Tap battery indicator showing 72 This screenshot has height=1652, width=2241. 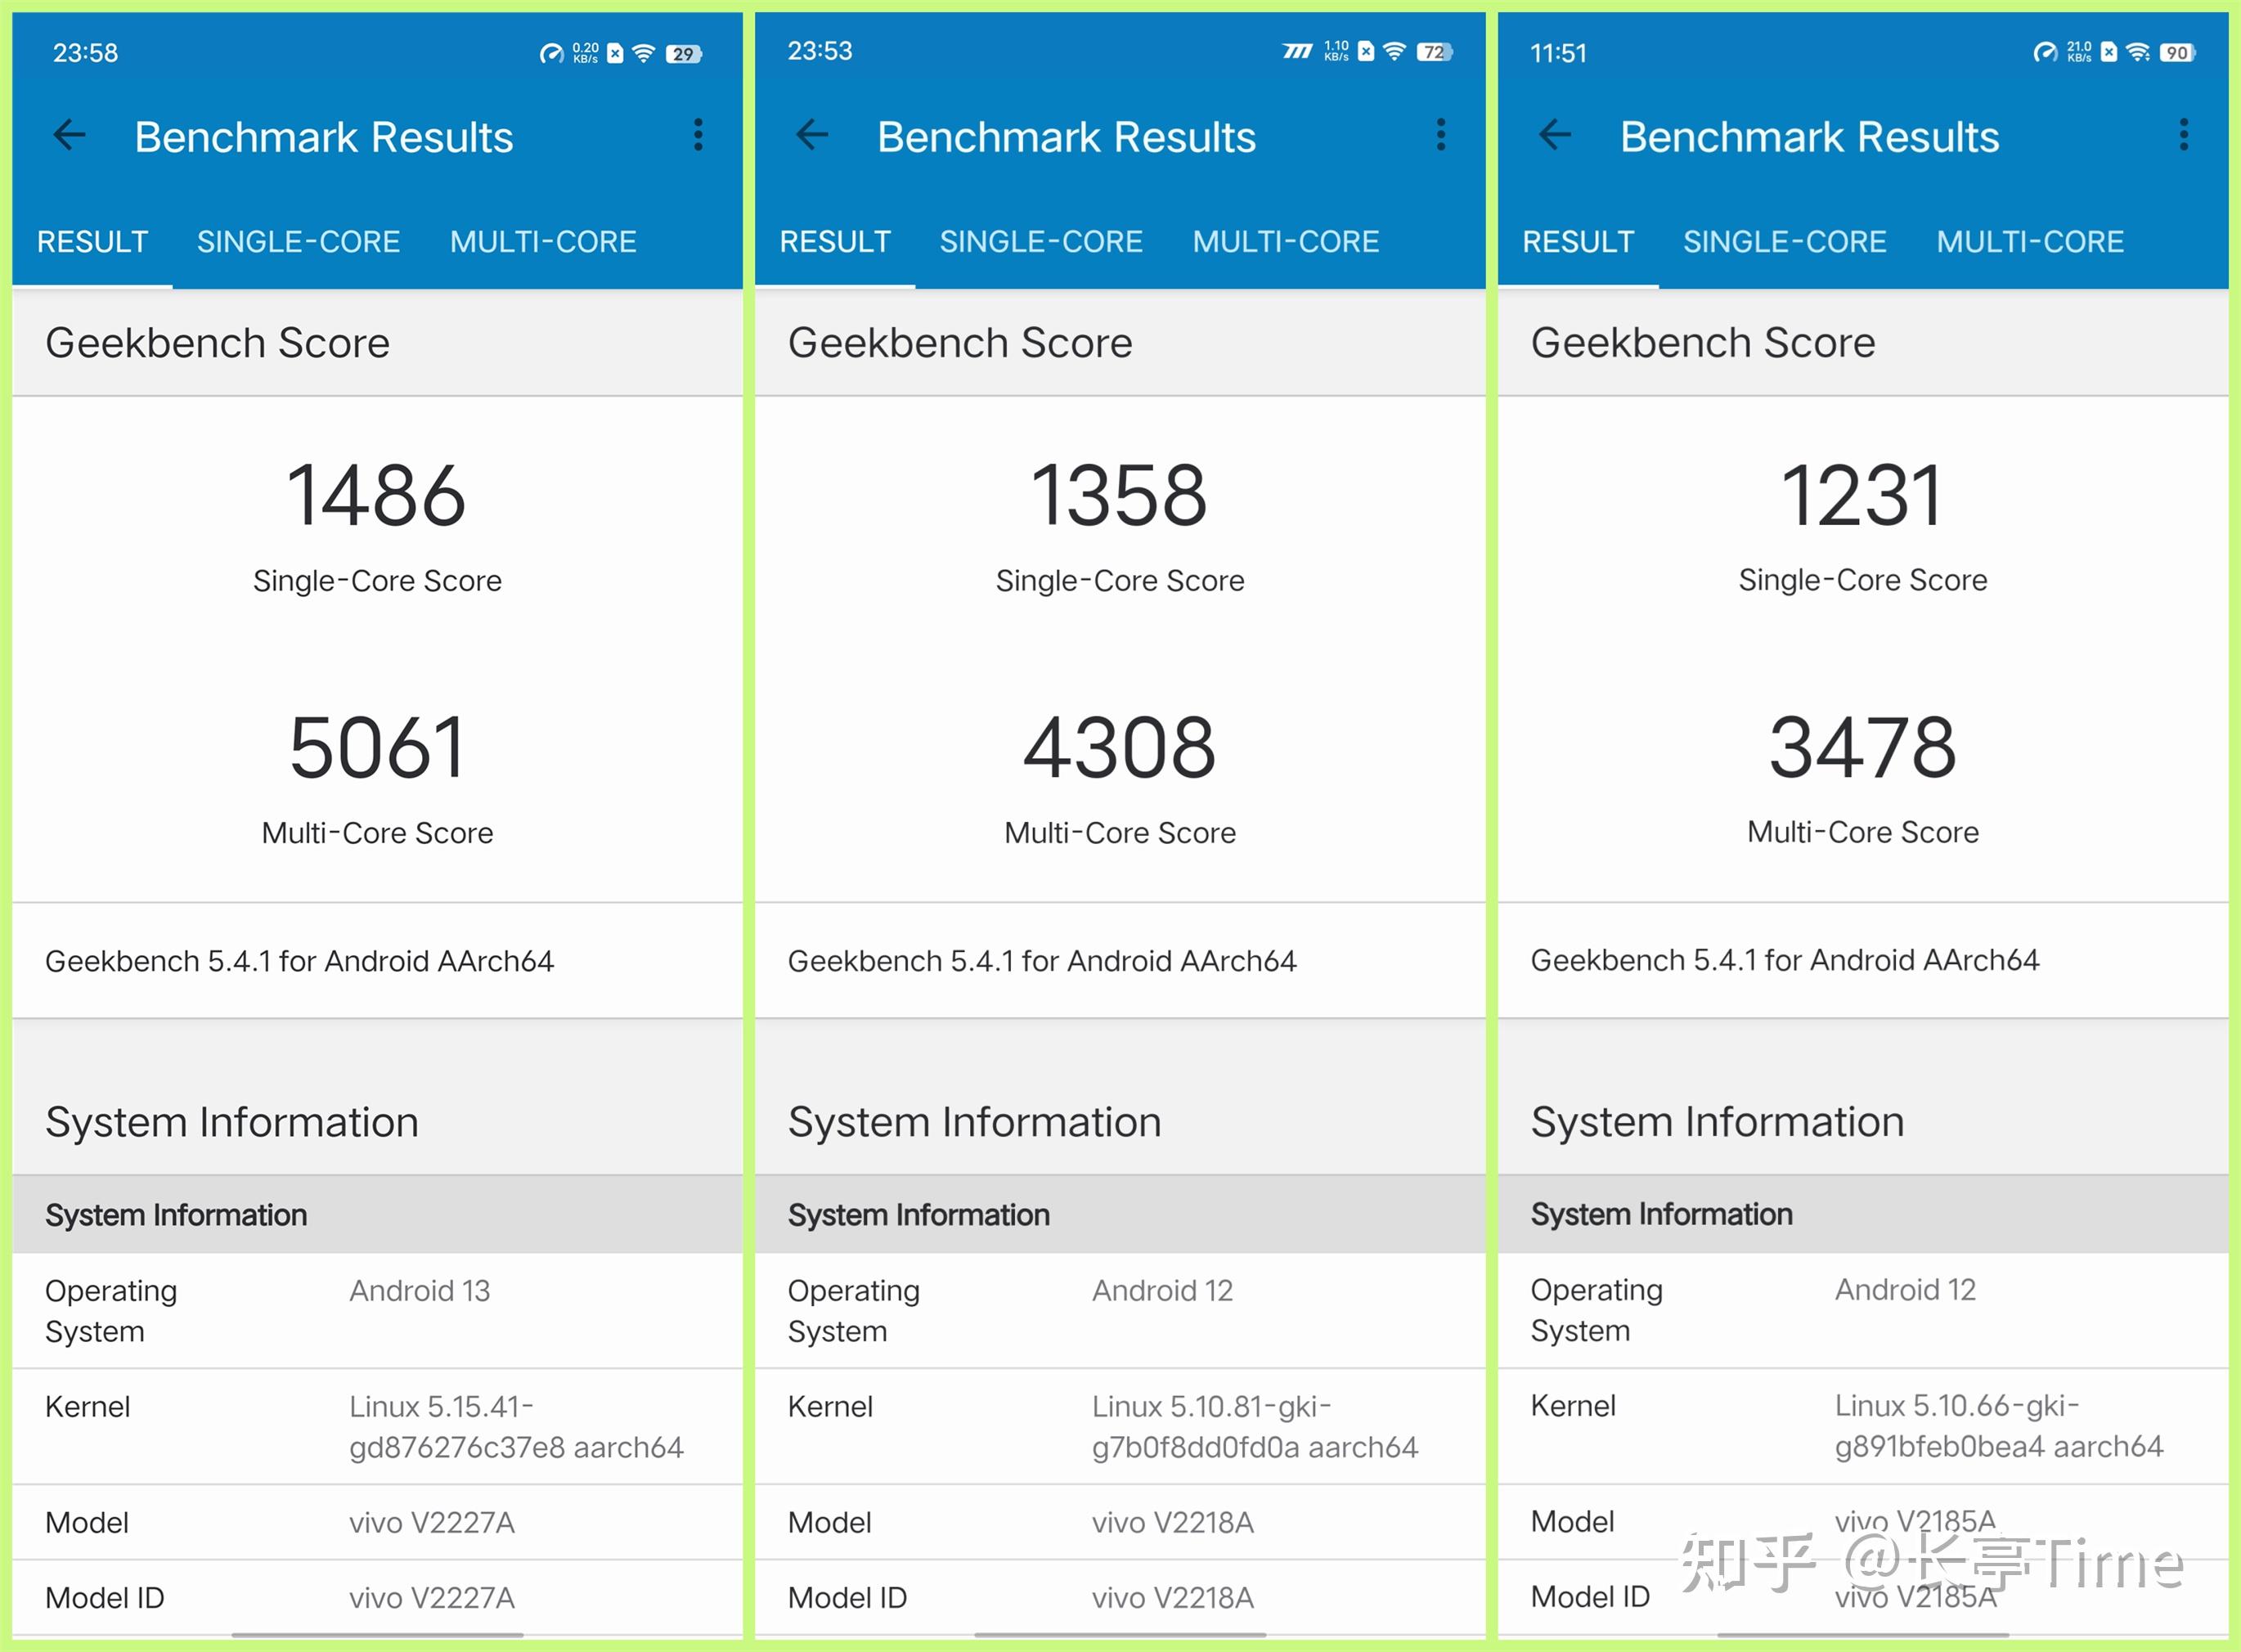(1434, 52)
